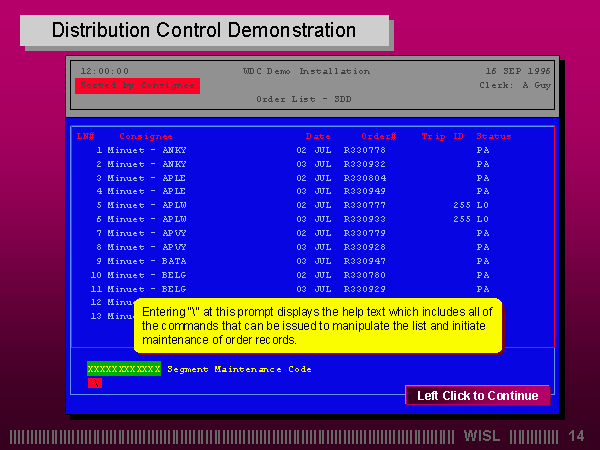
Task: Click status PA for order R330947
Action: [483, 261]
